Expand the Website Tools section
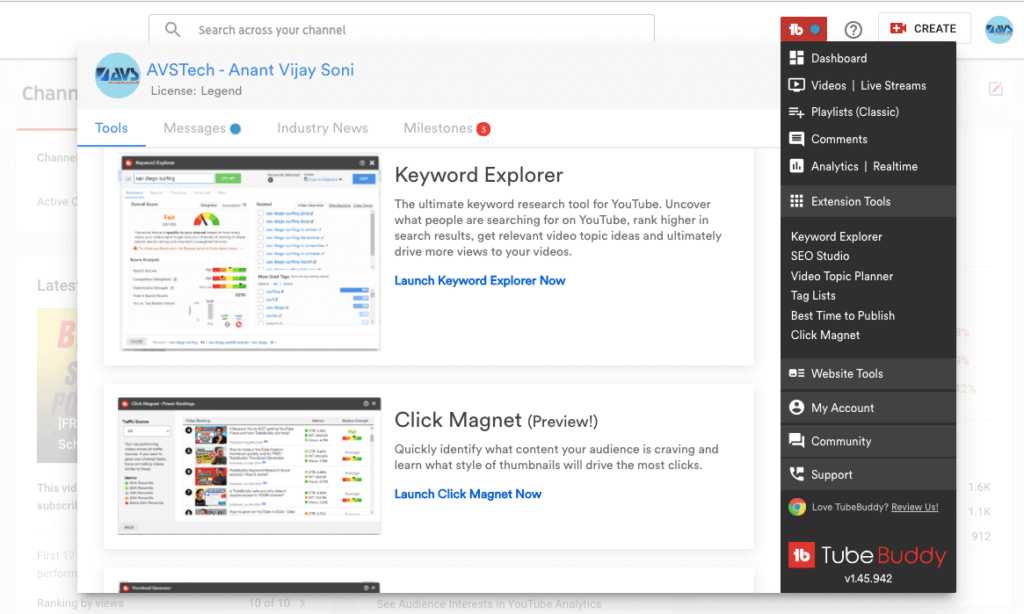Viewport: 1024px width, 614px height. 868,374
